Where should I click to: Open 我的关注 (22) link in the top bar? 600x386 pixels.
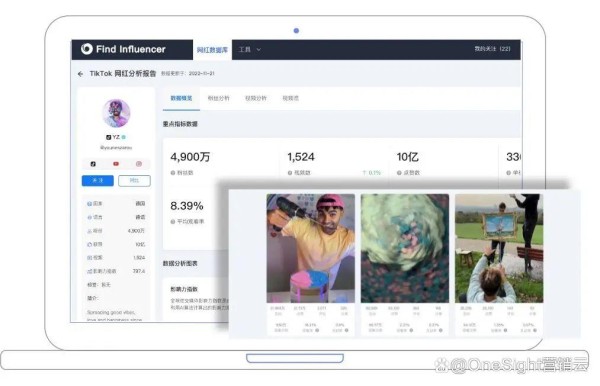coord(492,49)
